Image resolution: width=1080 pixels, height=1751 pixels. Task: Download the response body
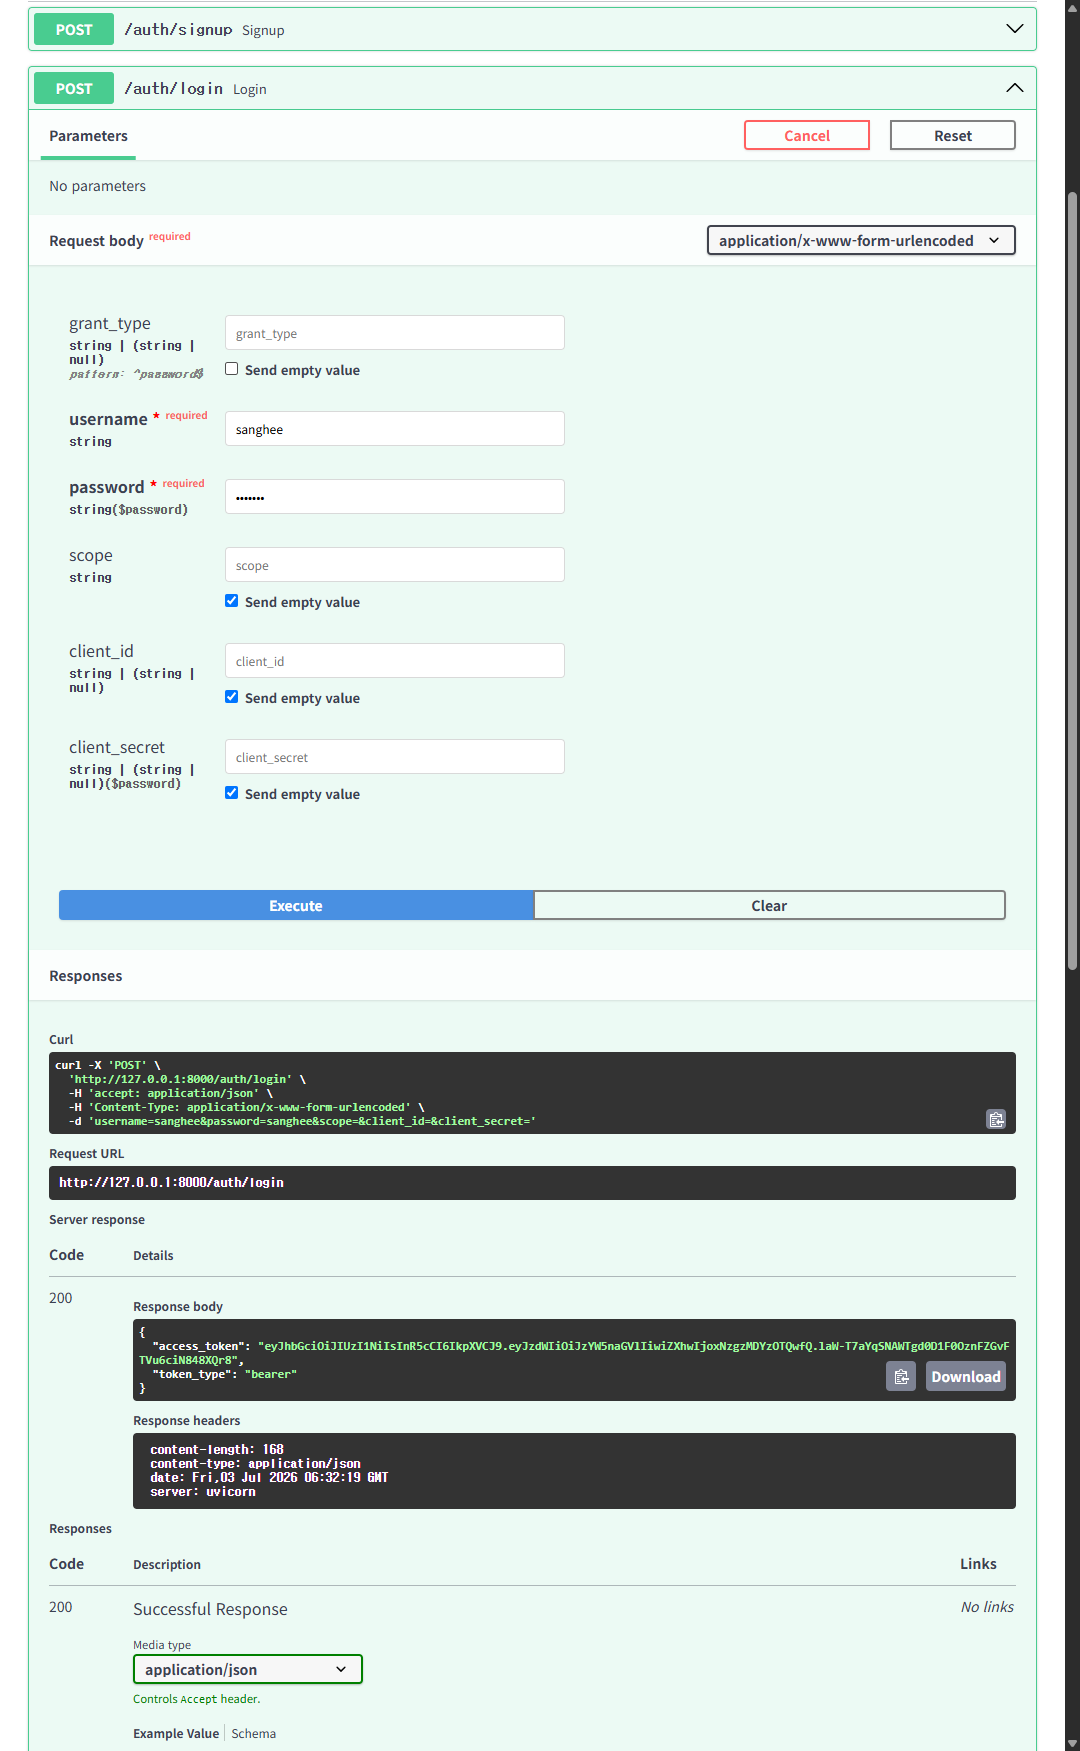(x=966, y=1377)
